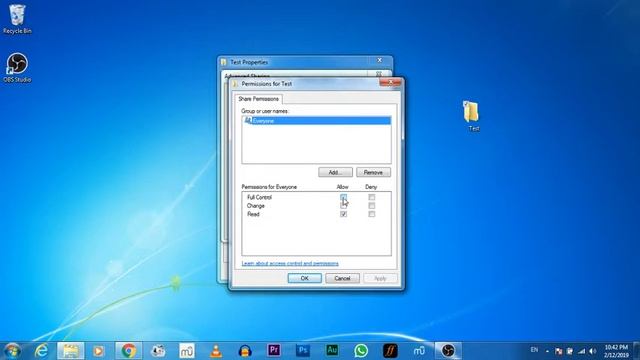The width and height of the screenshot is (640, 360).
Task: Check Allow for Change permission
Action: pyautogui.click(x=343, y=206)
